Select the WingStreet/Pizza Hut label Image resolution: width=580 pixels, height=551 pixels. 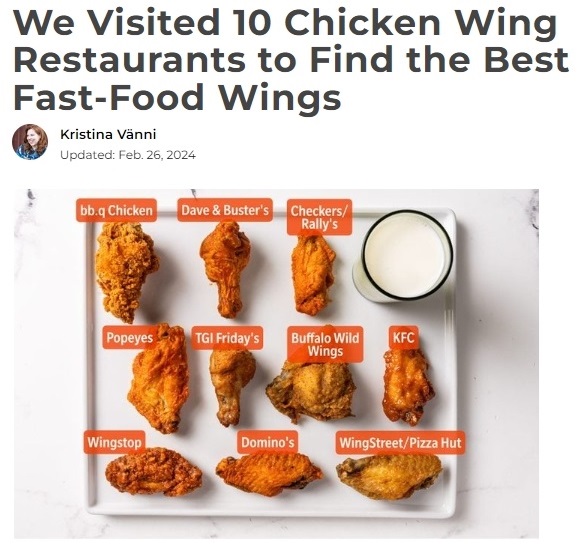tap(400, 443)
